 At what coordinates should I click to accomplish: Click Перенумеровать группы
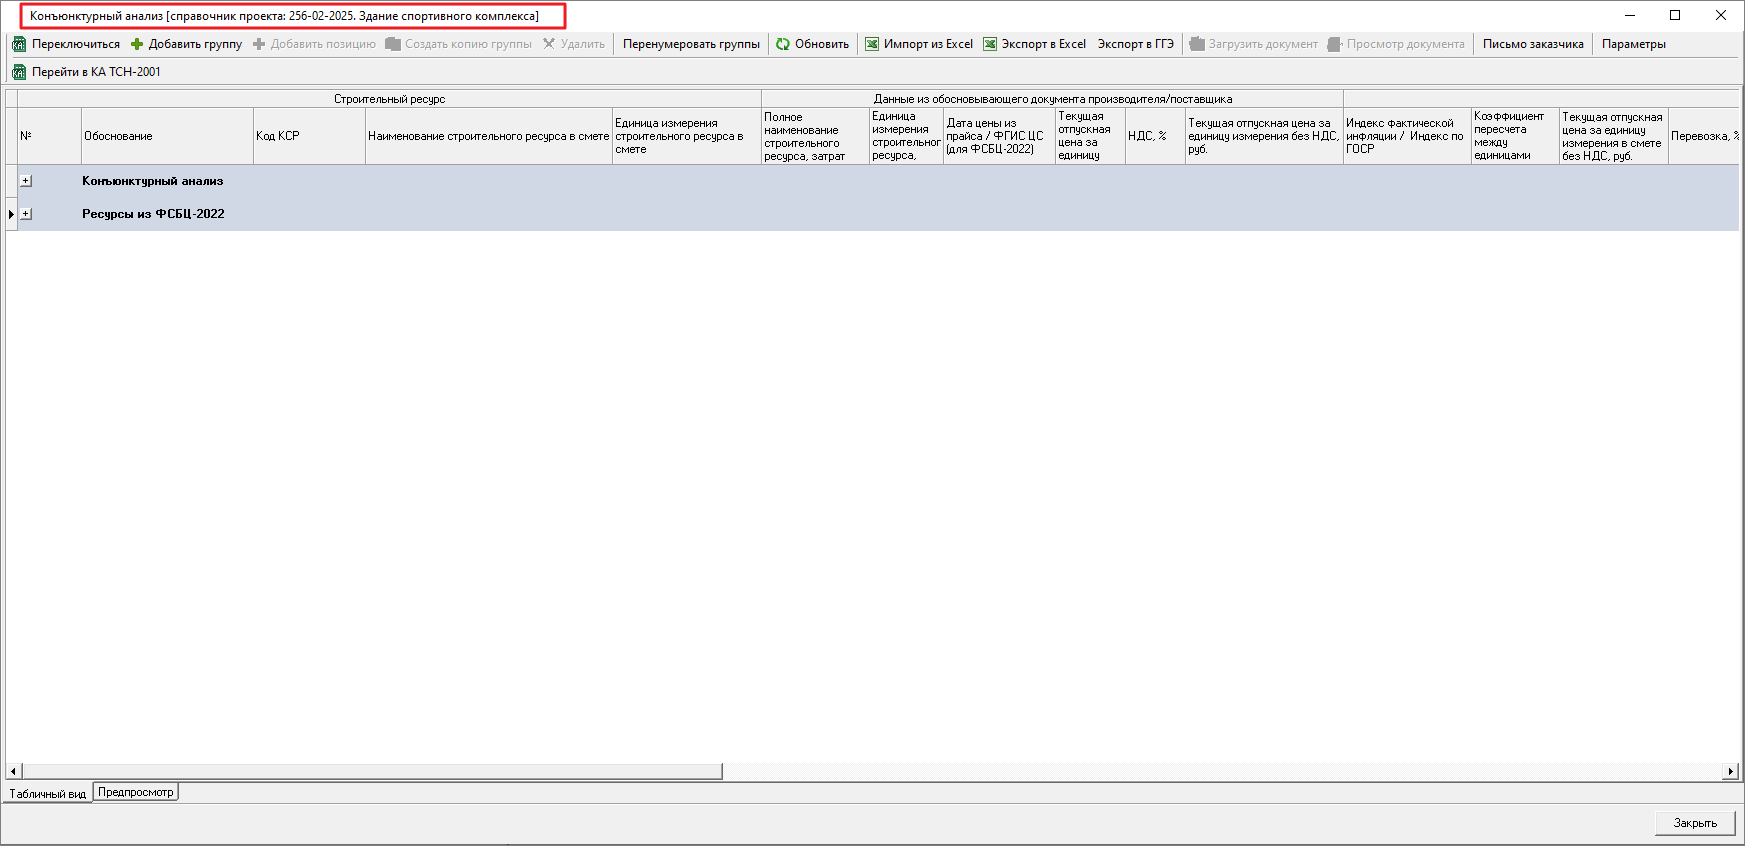coord(691,44)
